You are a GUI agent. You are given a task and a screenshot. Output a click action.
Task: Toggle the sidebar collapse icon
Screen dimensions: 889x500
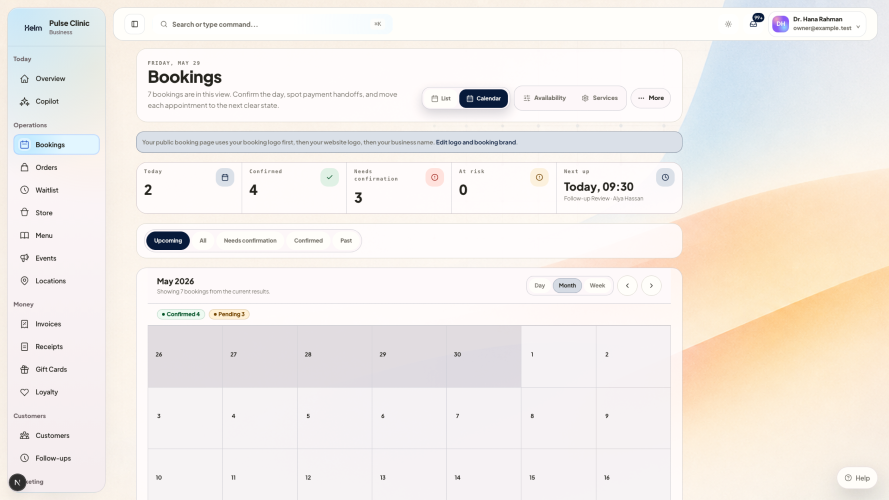coord(134,24)
